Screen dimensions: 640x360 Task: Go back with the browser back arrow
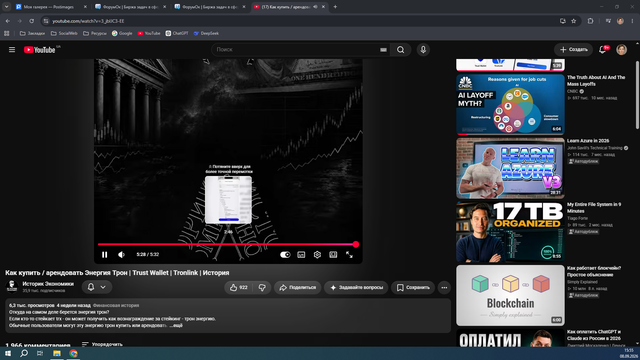[8, 21]
